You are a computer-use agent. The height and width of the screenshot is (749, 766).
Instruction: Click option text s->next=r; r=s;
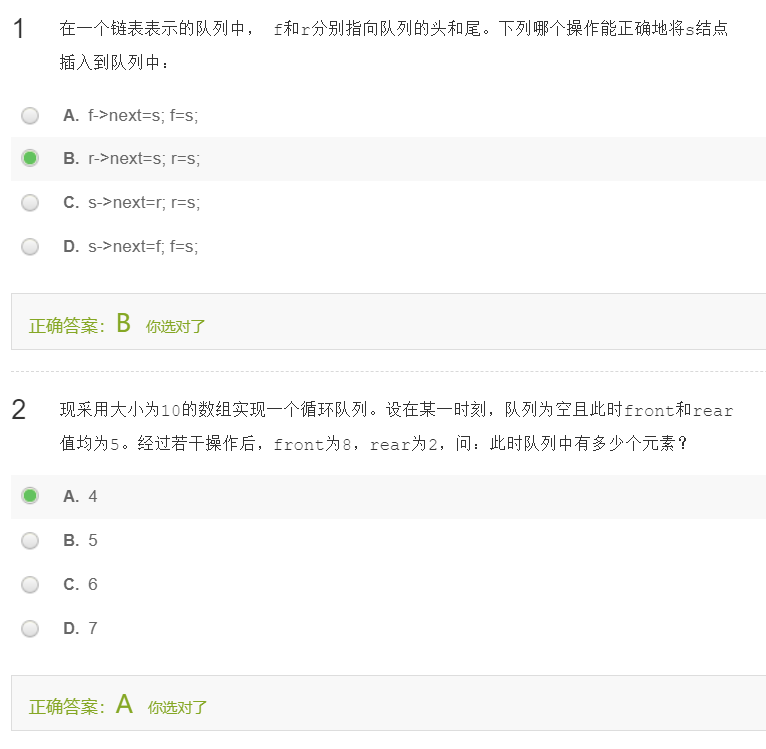[x=144, y=202]
